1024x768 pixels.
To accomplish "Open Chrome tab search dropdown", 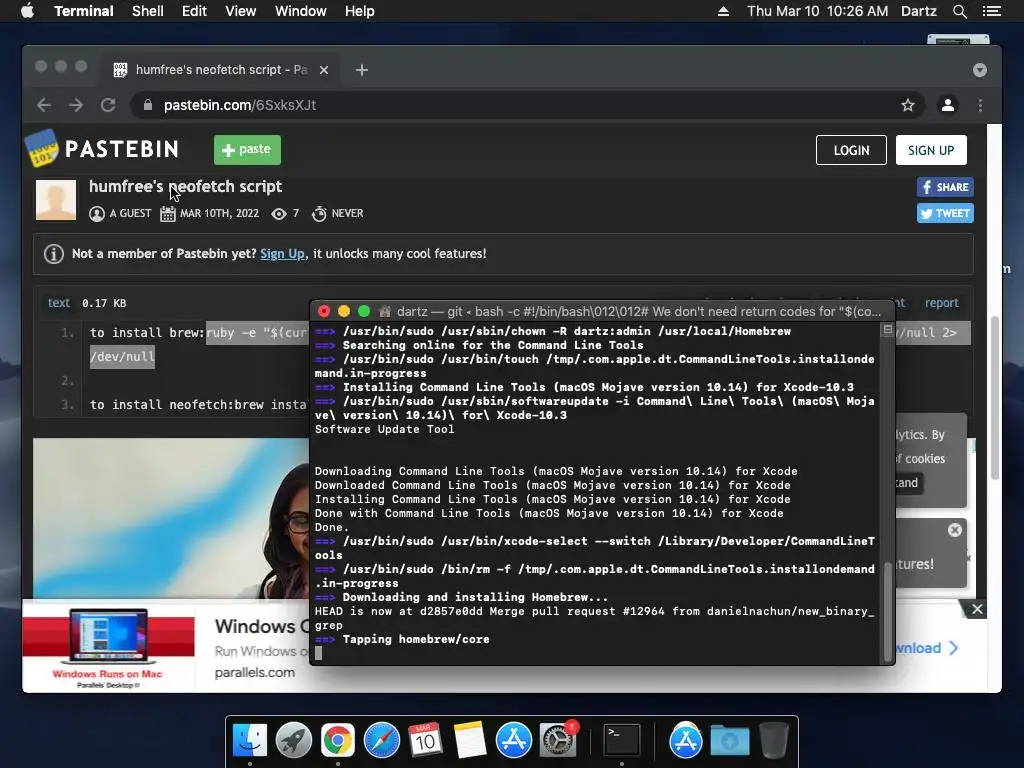I will click(x=980, y=70).
